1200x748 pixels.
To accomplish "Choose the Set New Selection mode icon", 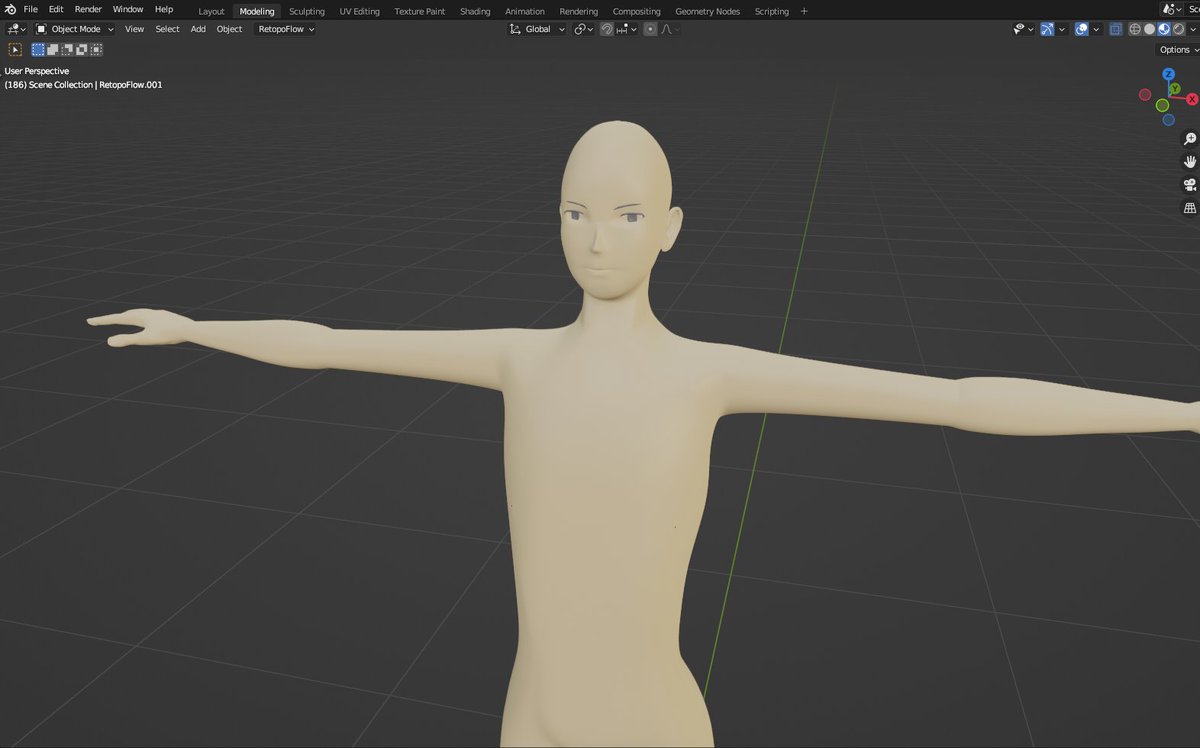I will (x=38, y=49).
